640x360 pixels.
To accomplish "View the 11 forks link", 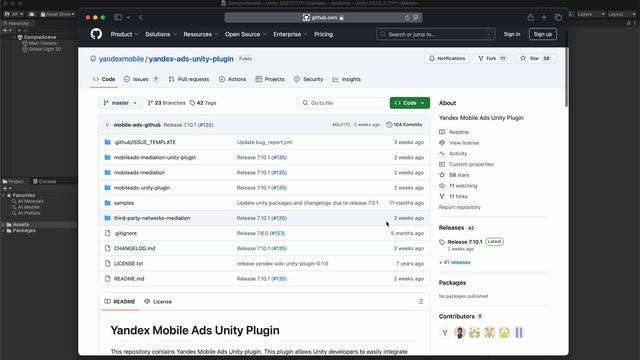I will tap(453, 196).
